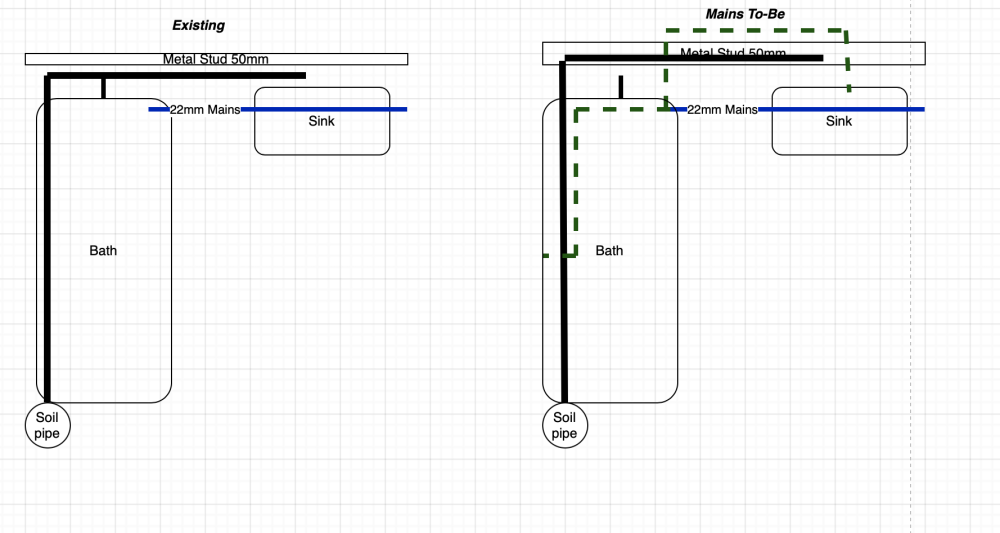This screenshot has height=533, width=1000.
Task: Select the vertical black waste pipe in Existing diagram
Action: (x=47, y=240)
